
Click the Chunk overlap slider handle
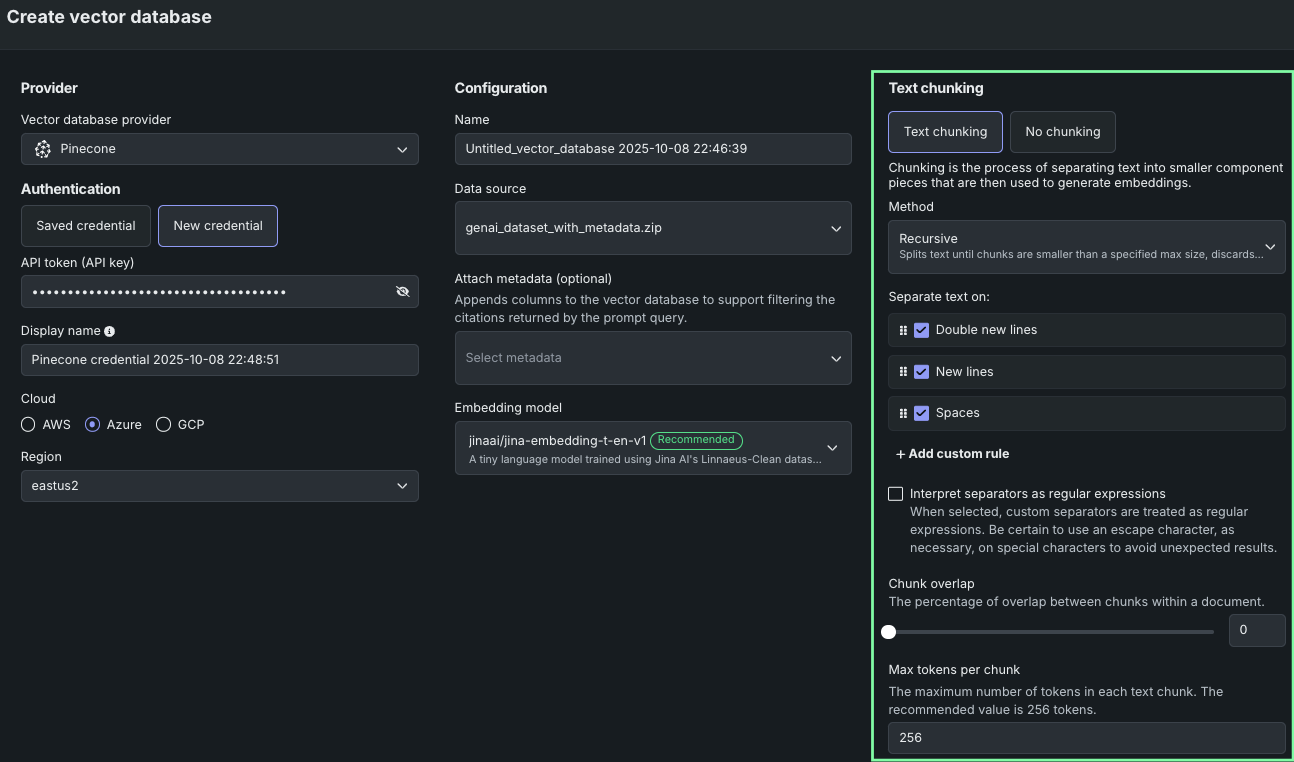click(888, 632)
